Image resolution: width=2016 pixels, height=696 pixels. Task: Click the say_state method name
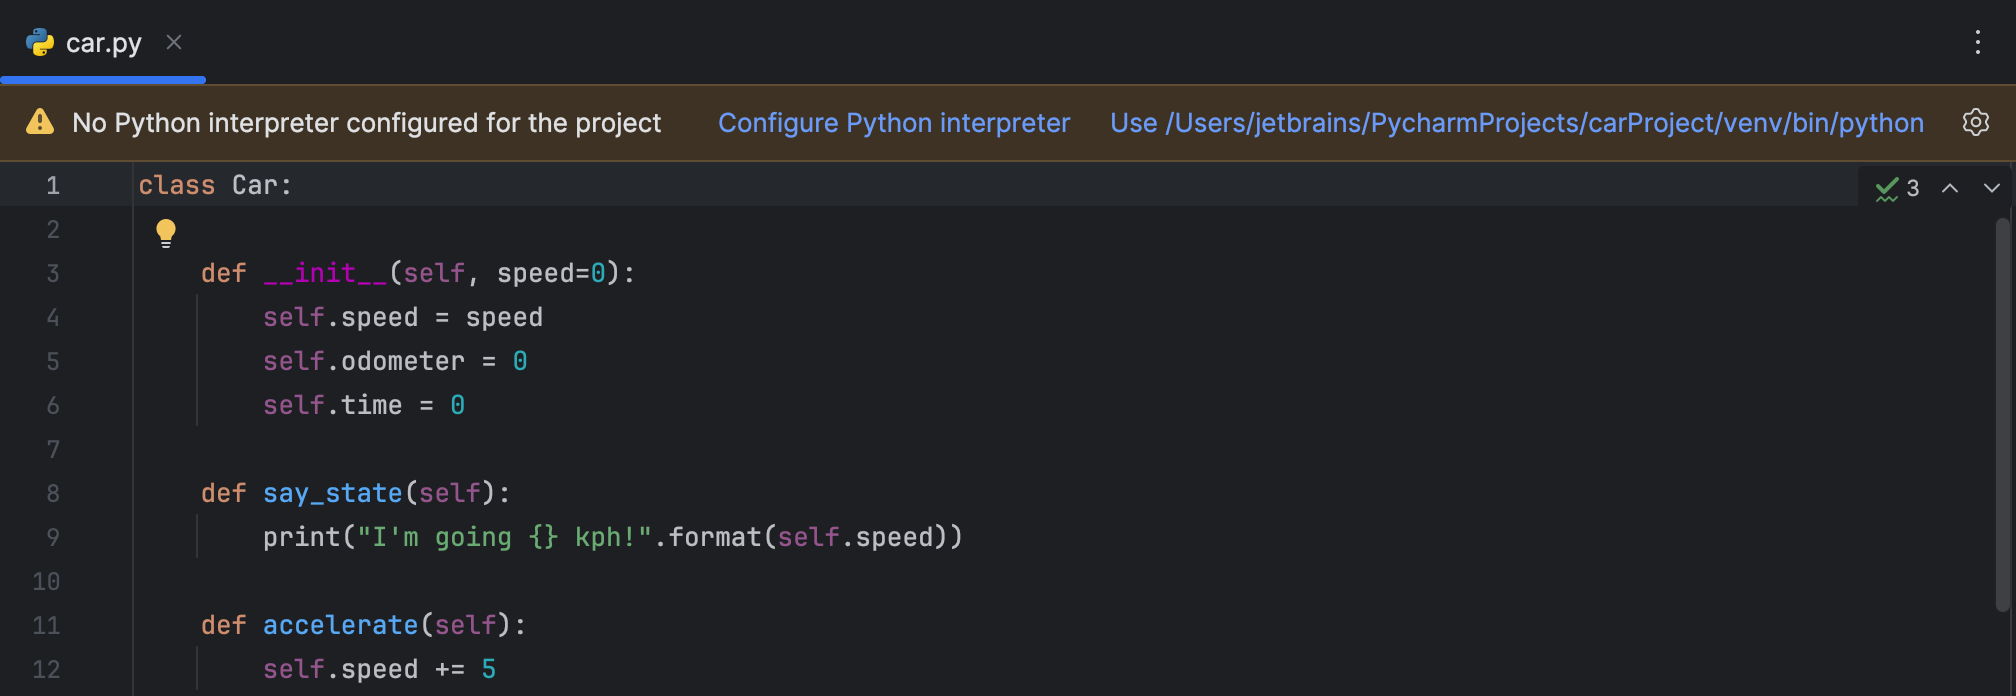point(332,494)
